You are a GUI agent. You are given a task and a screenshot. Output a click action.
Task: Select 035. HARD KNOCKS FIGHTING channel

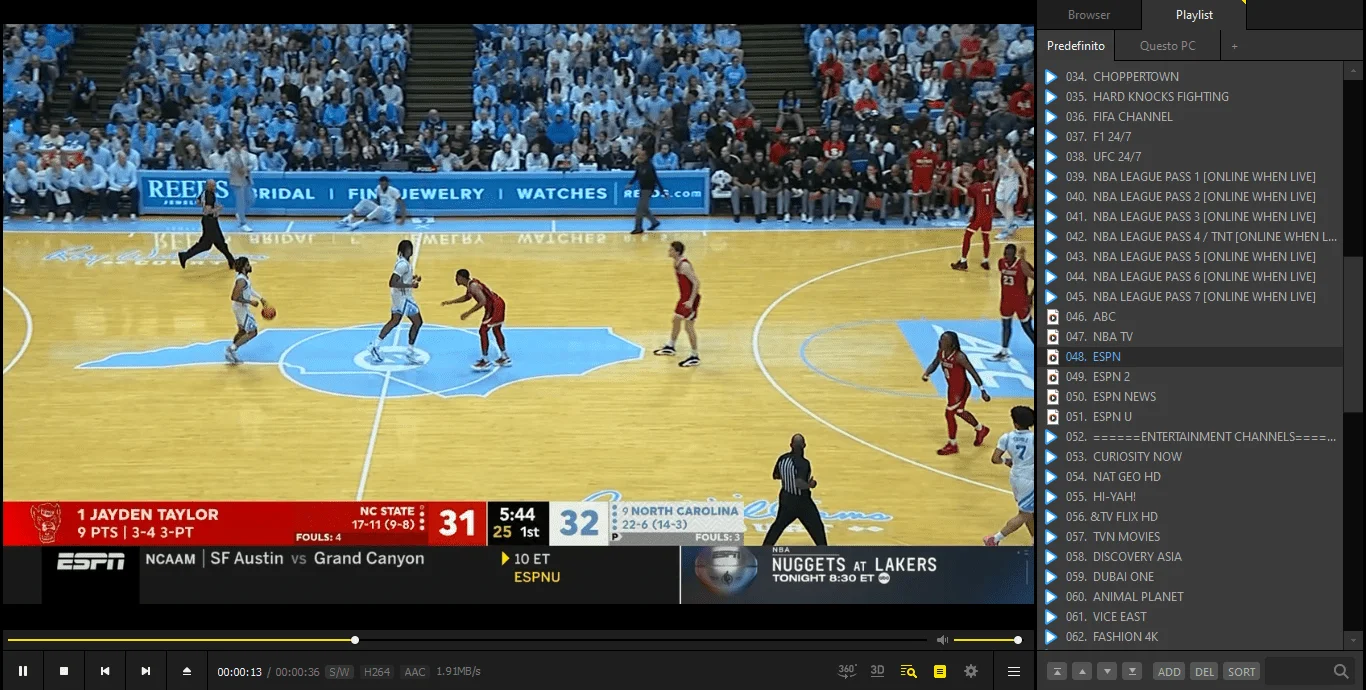click(1190, 97)
